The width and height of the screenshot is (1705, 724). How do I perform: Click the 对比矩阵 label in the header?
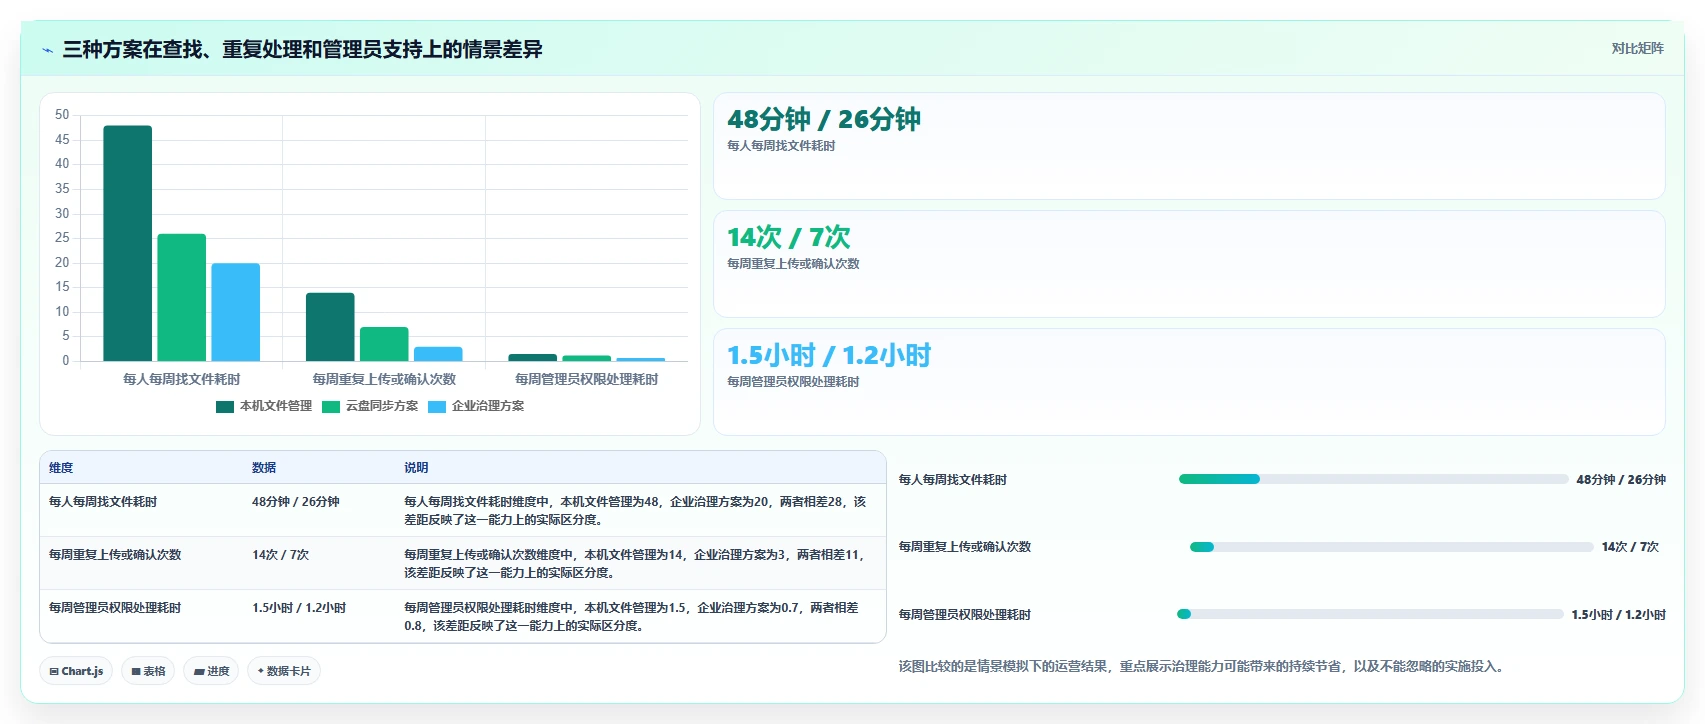coord(1637,49)
